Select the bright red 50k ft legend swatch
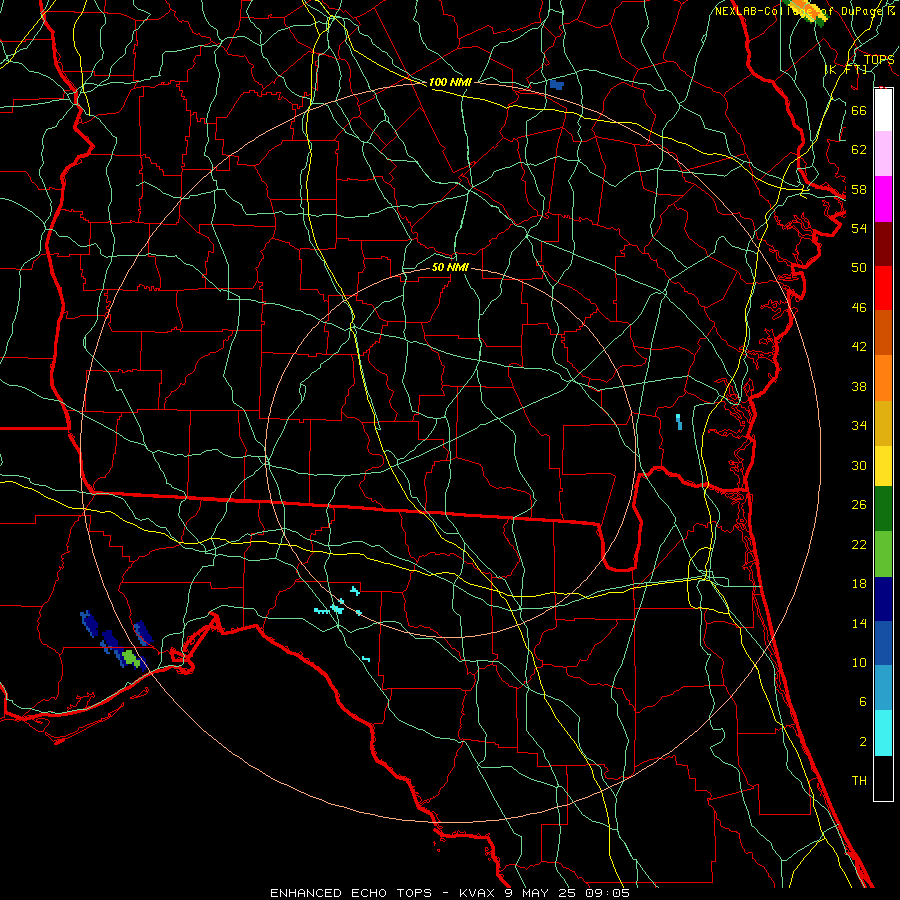Screen dimensions: 900x900 pyautogui.click(x=883, y=289)
